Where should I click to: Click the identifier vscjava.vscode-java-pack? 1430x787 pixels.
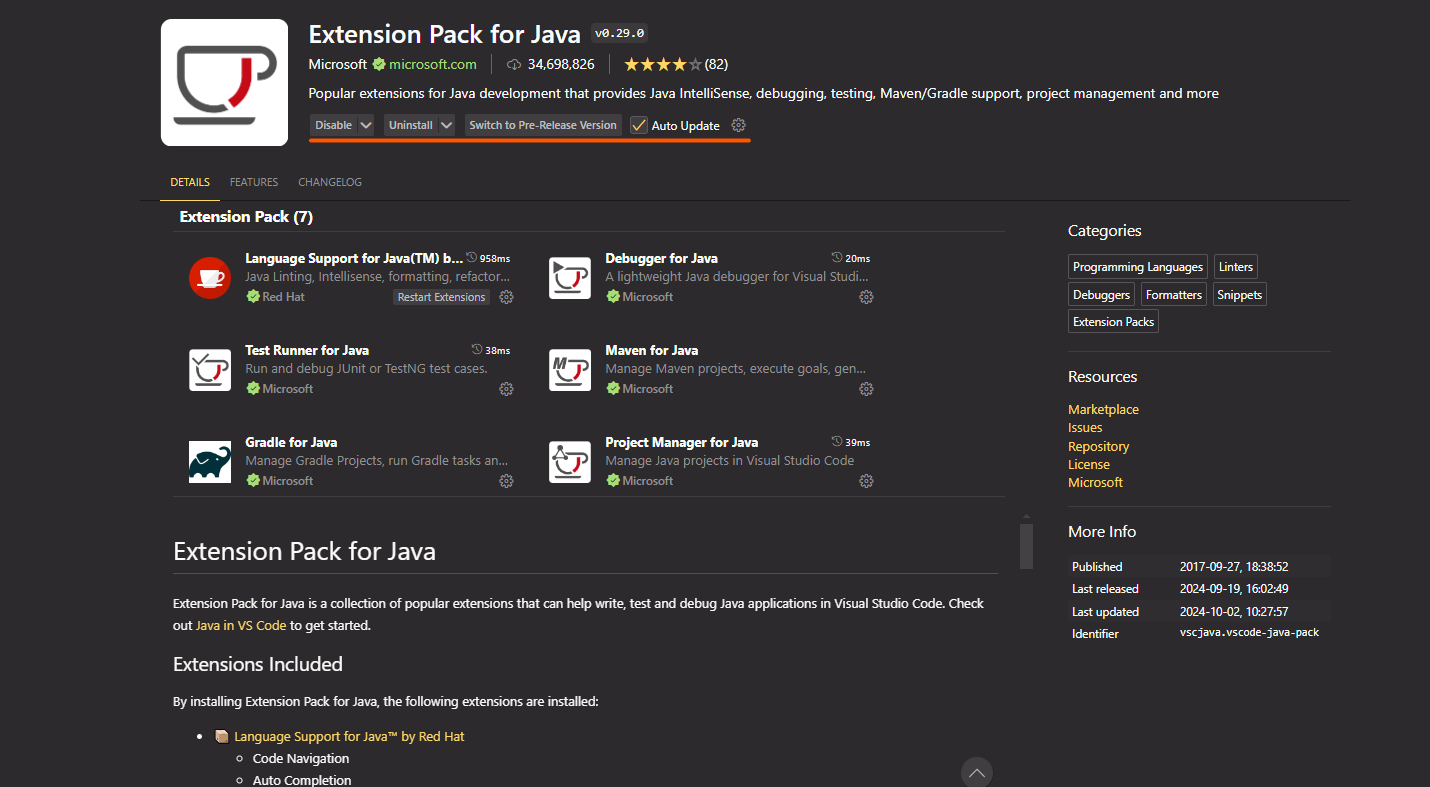[x=1249, y=633]
